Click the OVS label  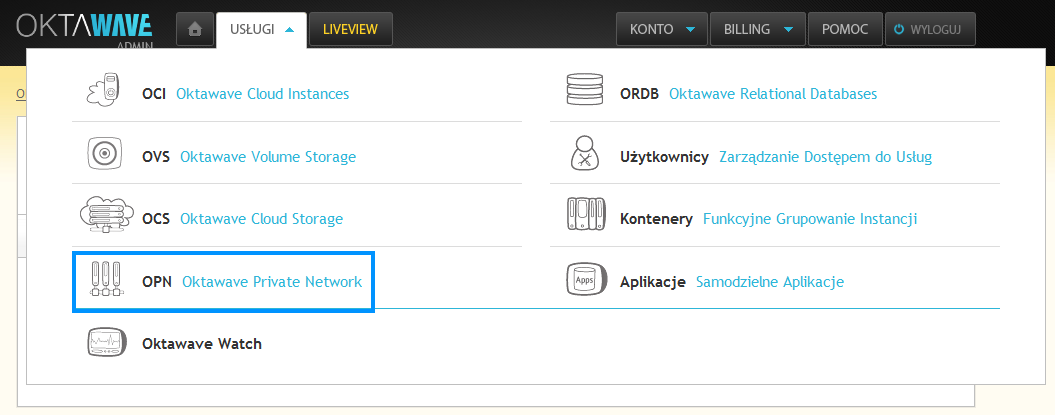pos(156,157)
